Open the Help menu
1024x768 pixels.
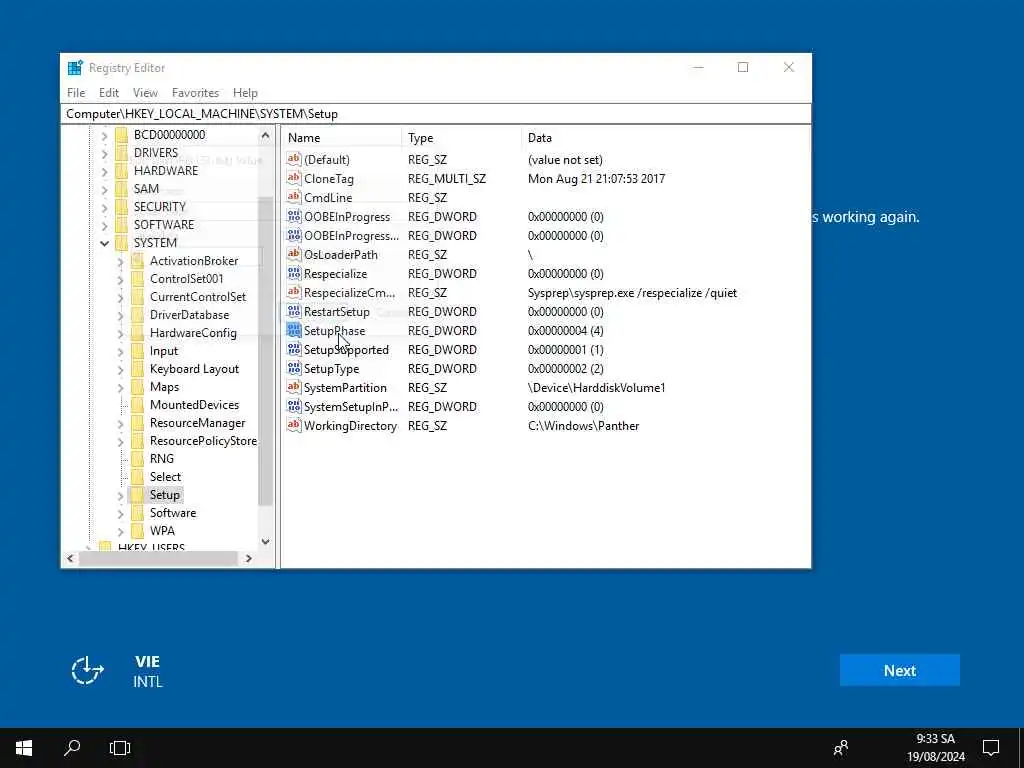coord(246,93)
